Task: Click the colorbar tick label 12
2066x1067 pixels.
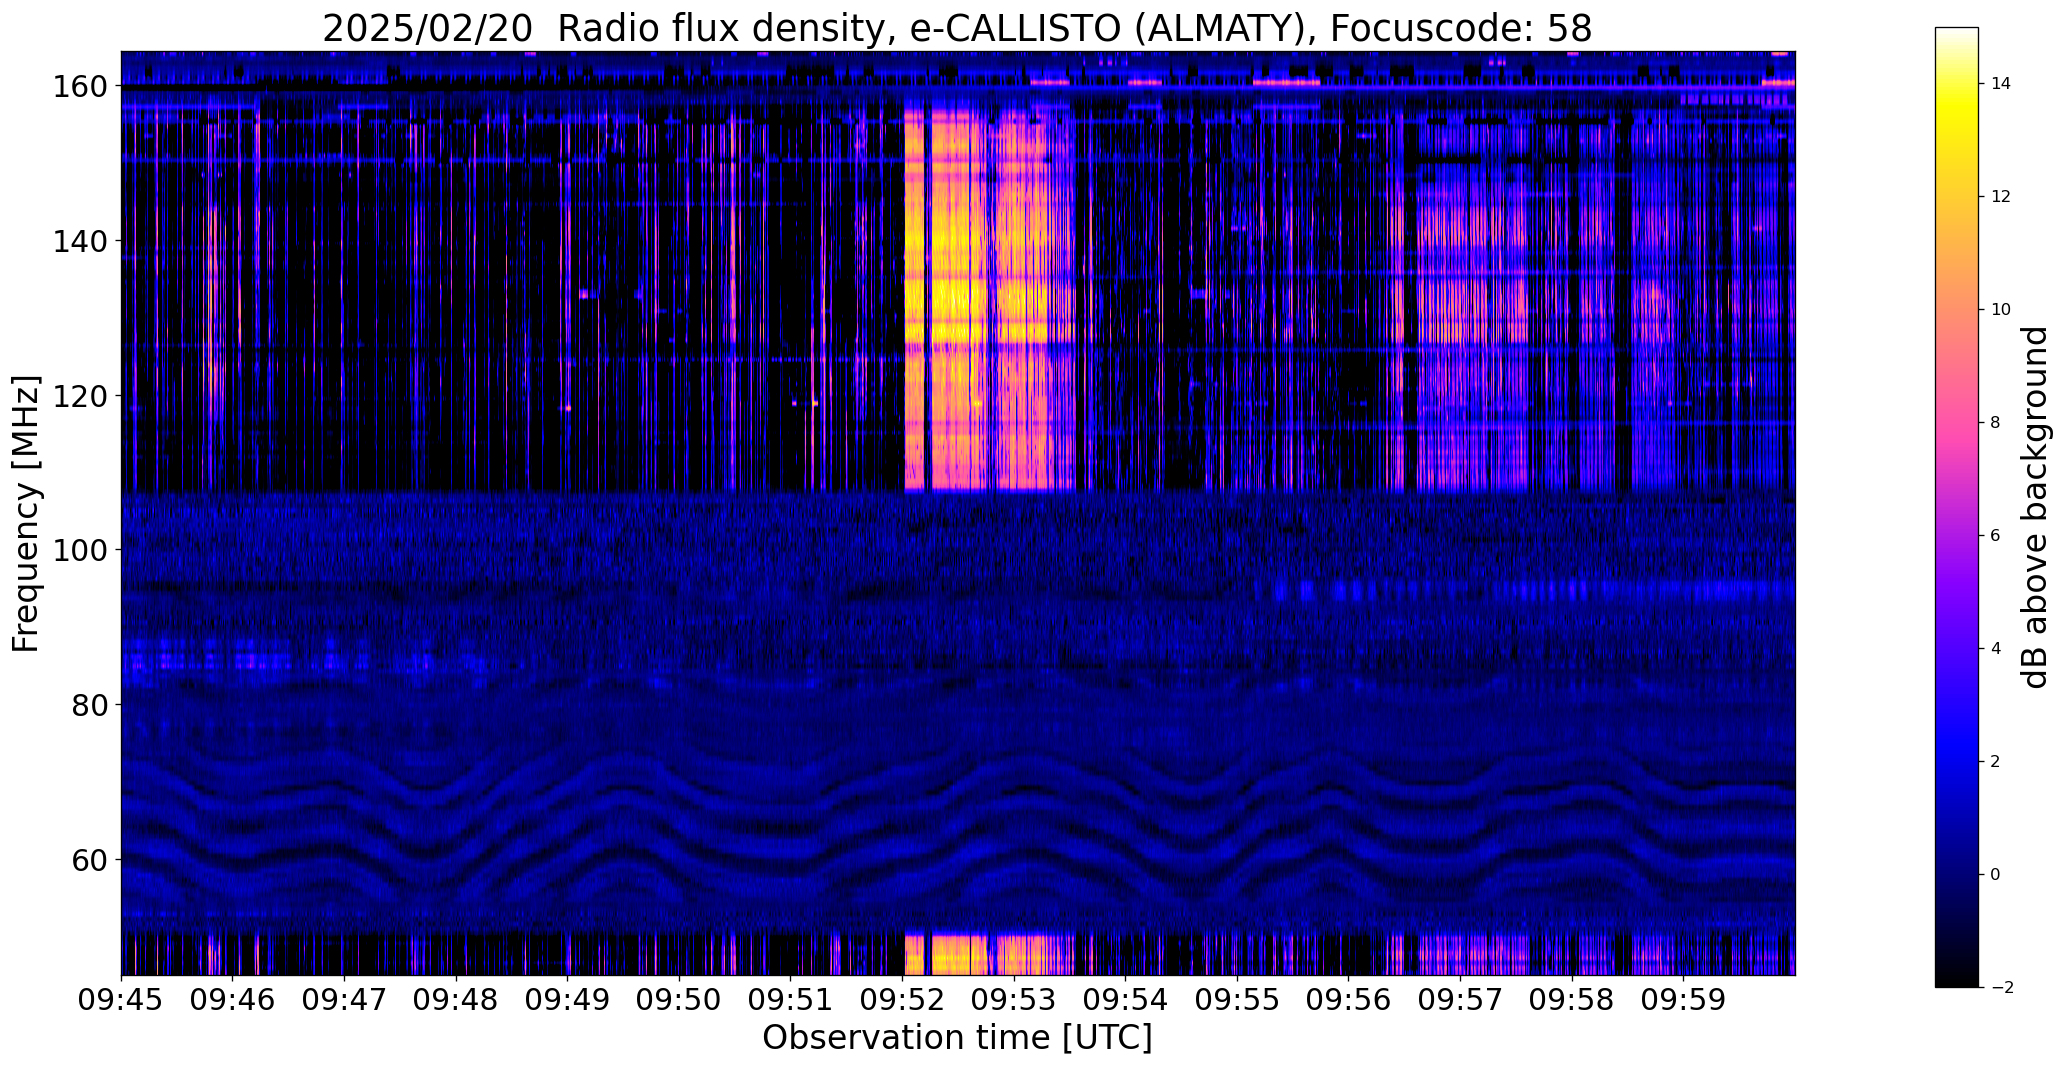Action: pos(2001,197)
